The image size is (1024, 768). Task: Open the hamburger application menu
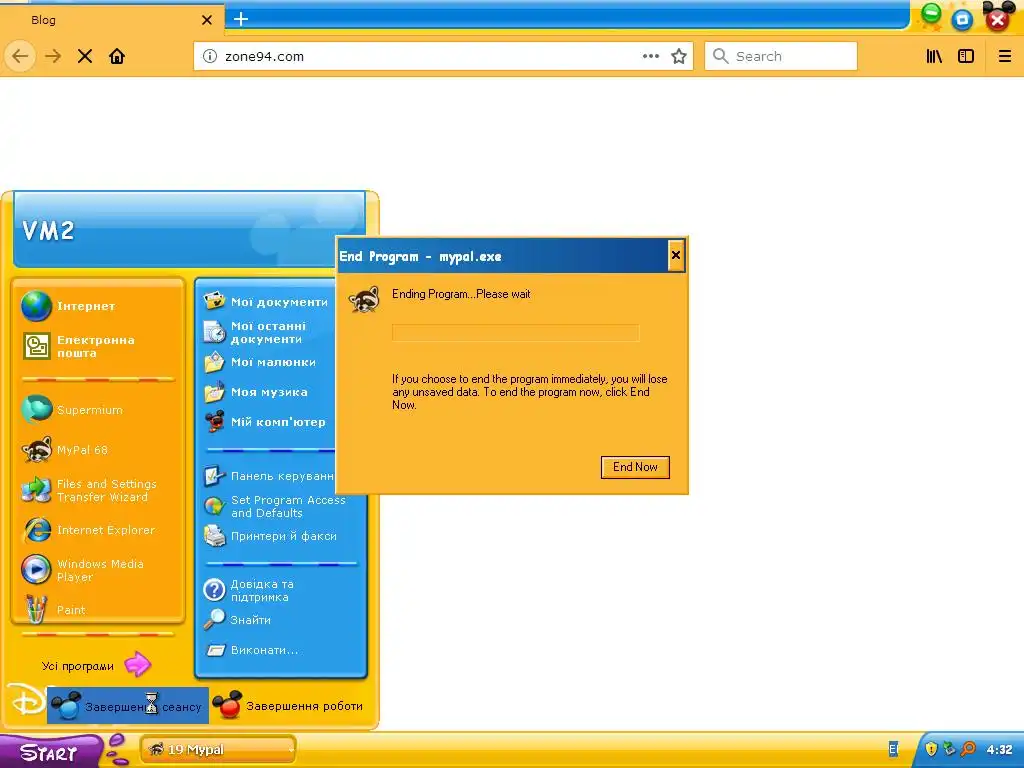pos(1004,56)
